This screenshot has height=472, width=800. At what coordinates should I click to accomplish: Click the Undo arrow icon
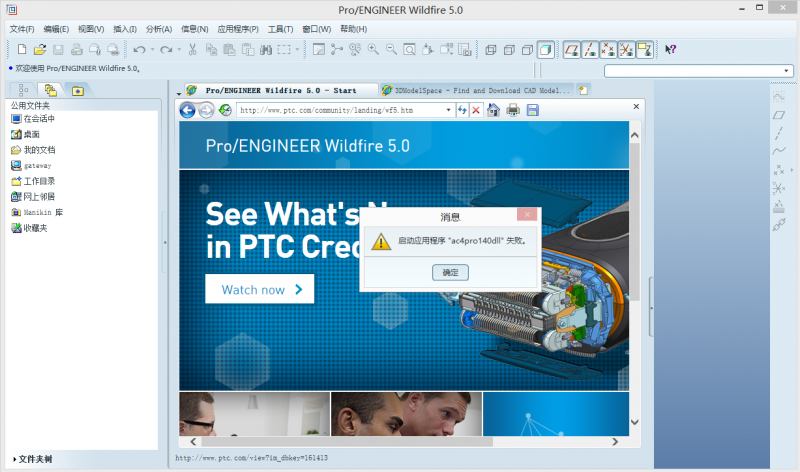139,49
